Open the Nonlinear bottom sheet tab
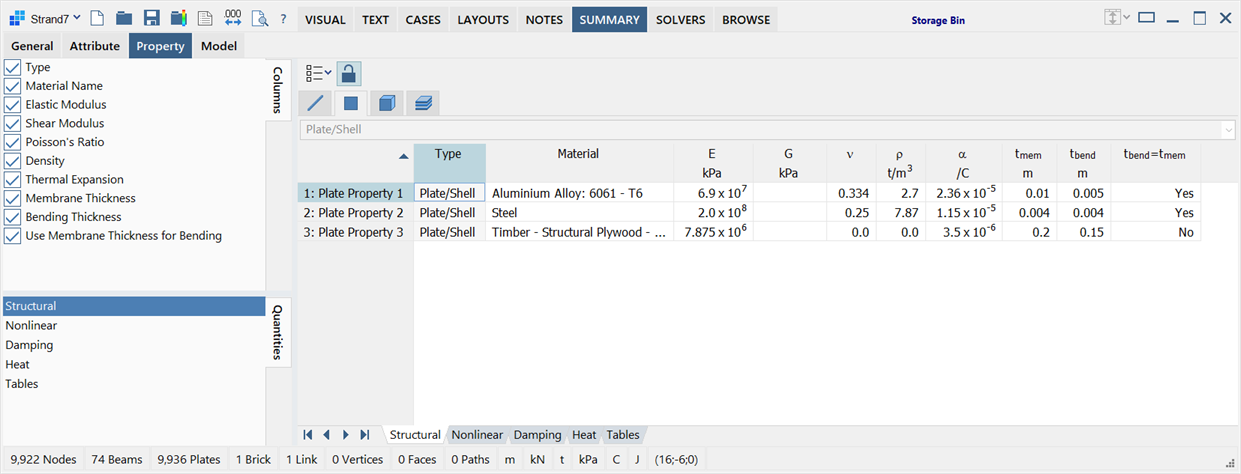This screenshot has height=474, width=1241. 477,435
